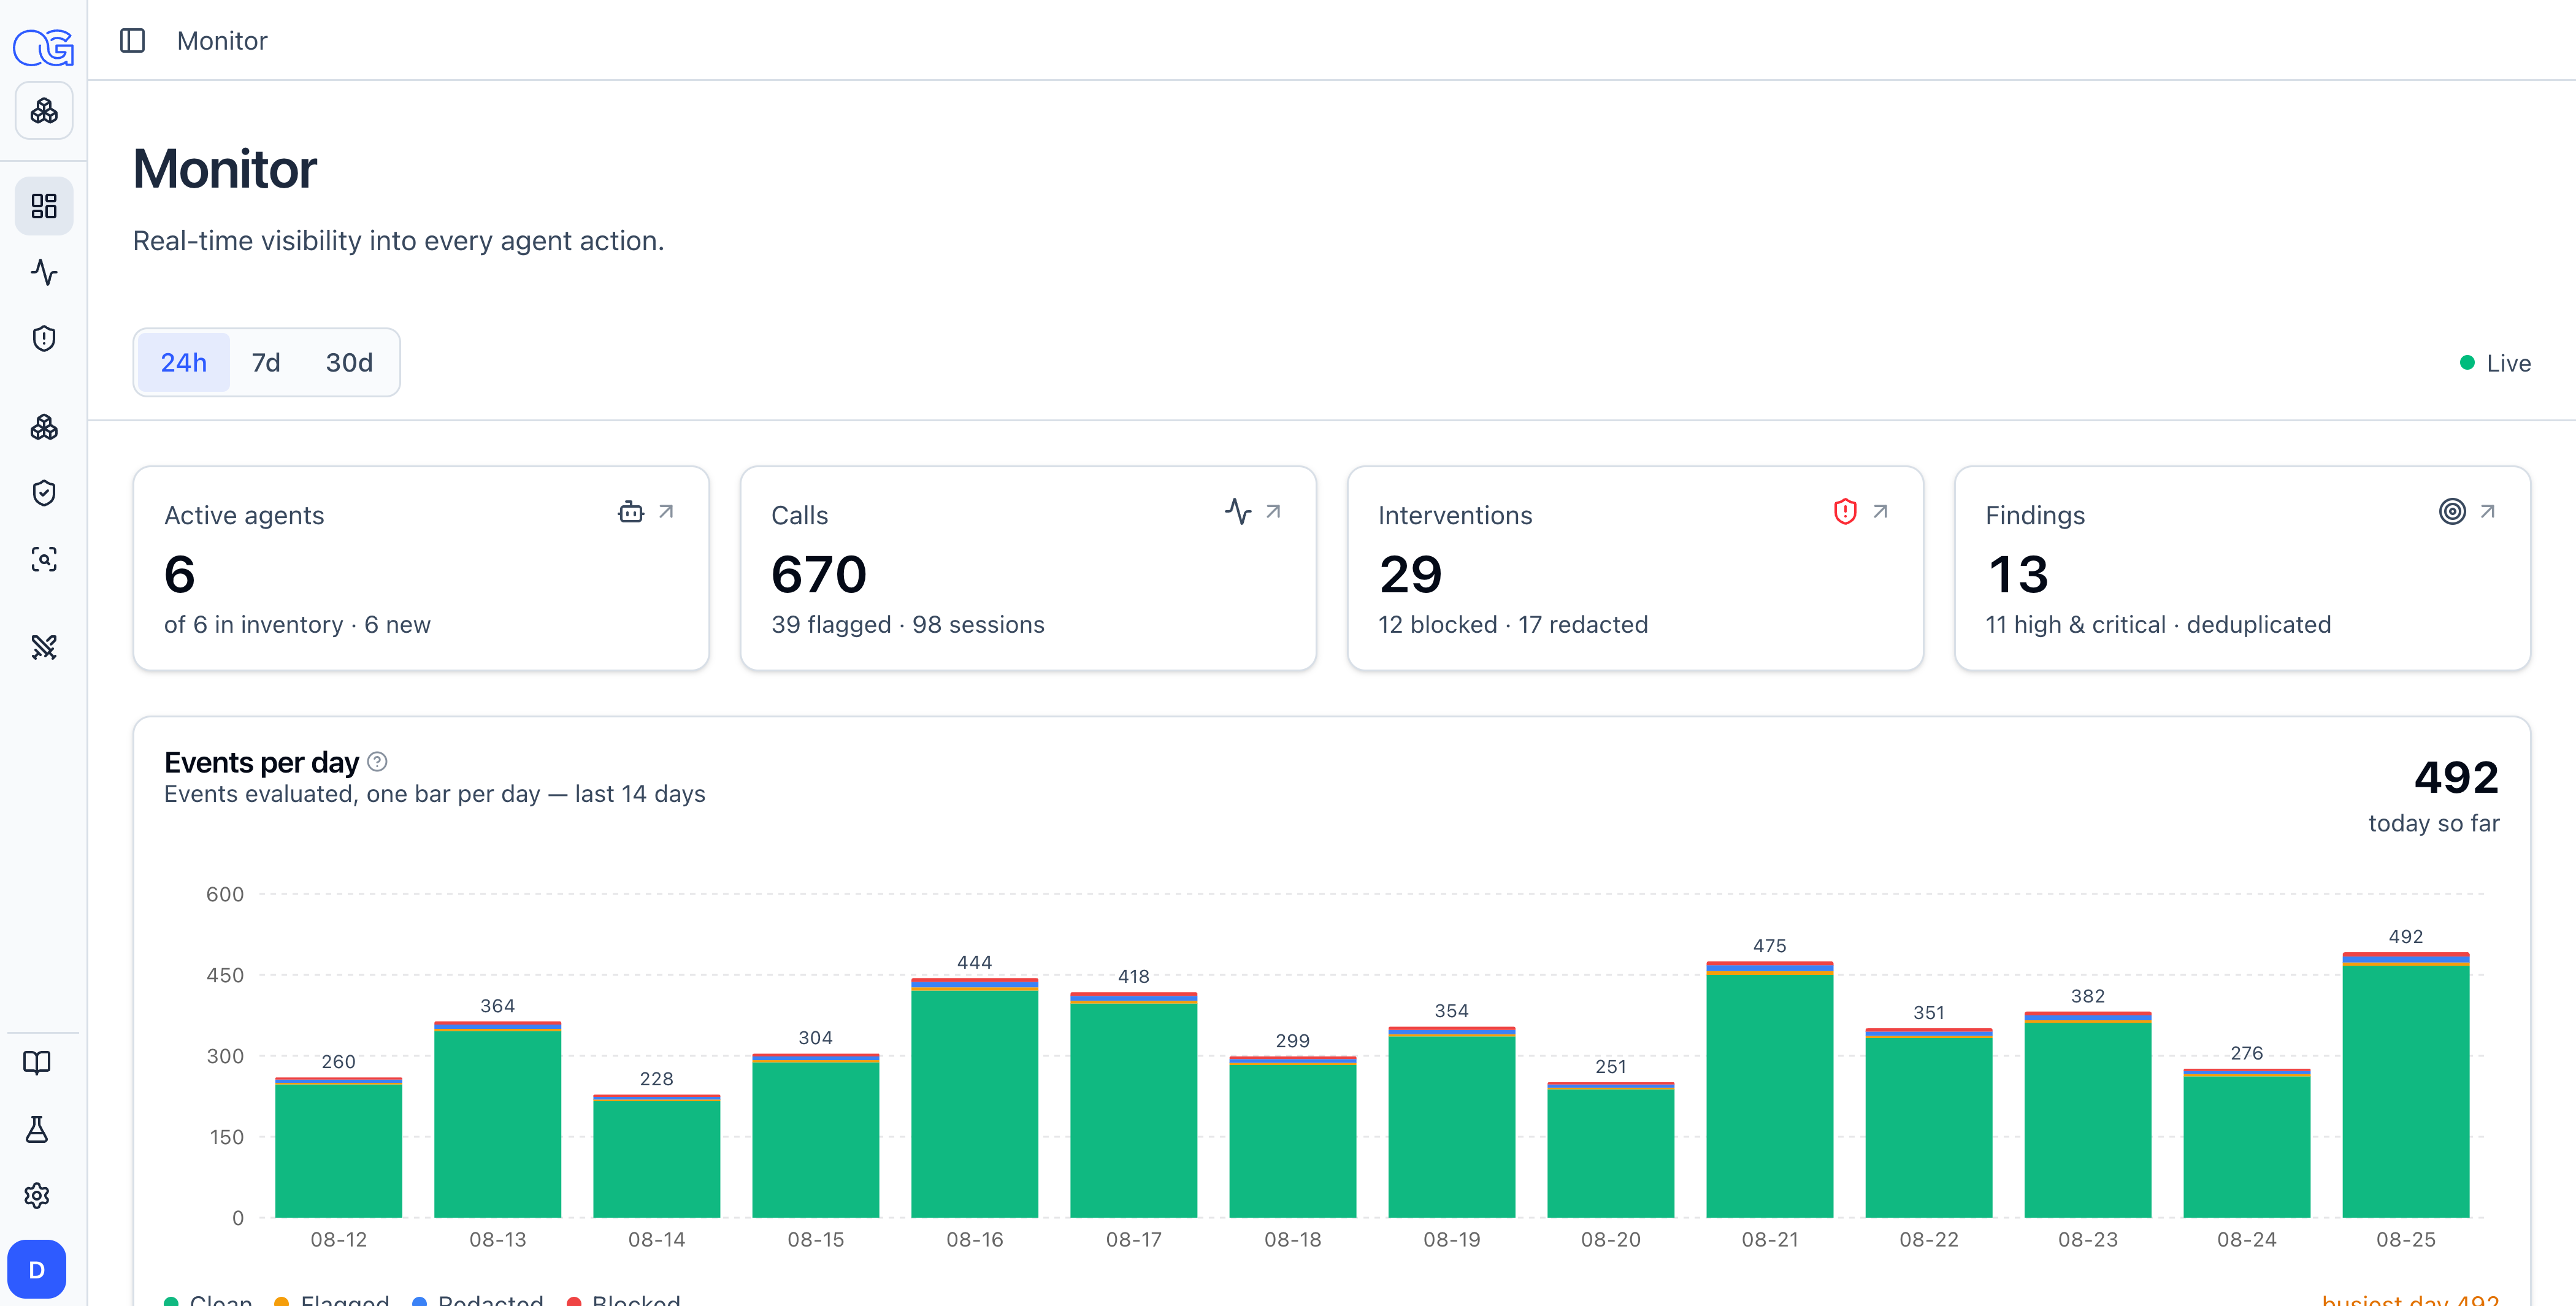Open the settings gear in sidebar
This screenshot has width=2576, height=1306.
[37, 1195]
